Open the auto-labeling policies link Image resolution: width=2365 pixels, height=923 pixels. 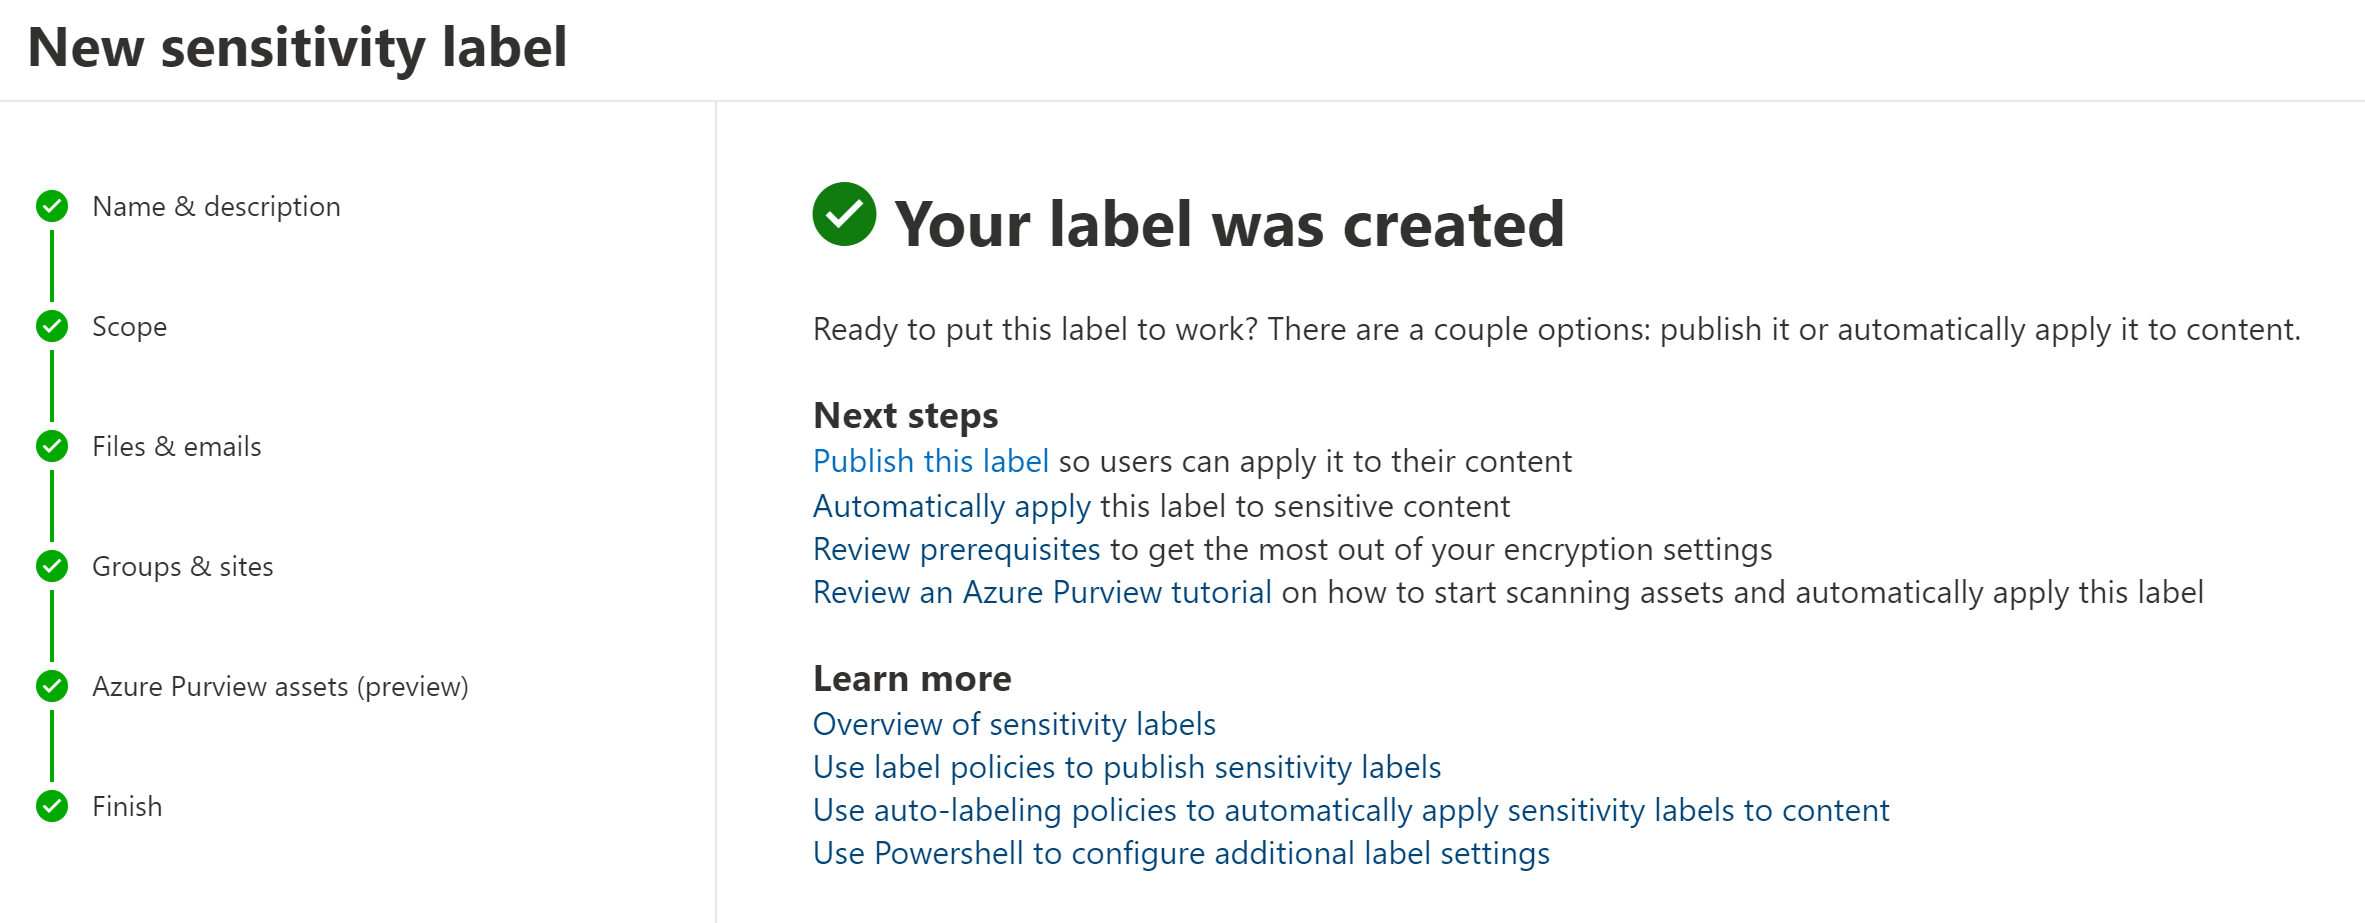click(x=1351, y=810)
